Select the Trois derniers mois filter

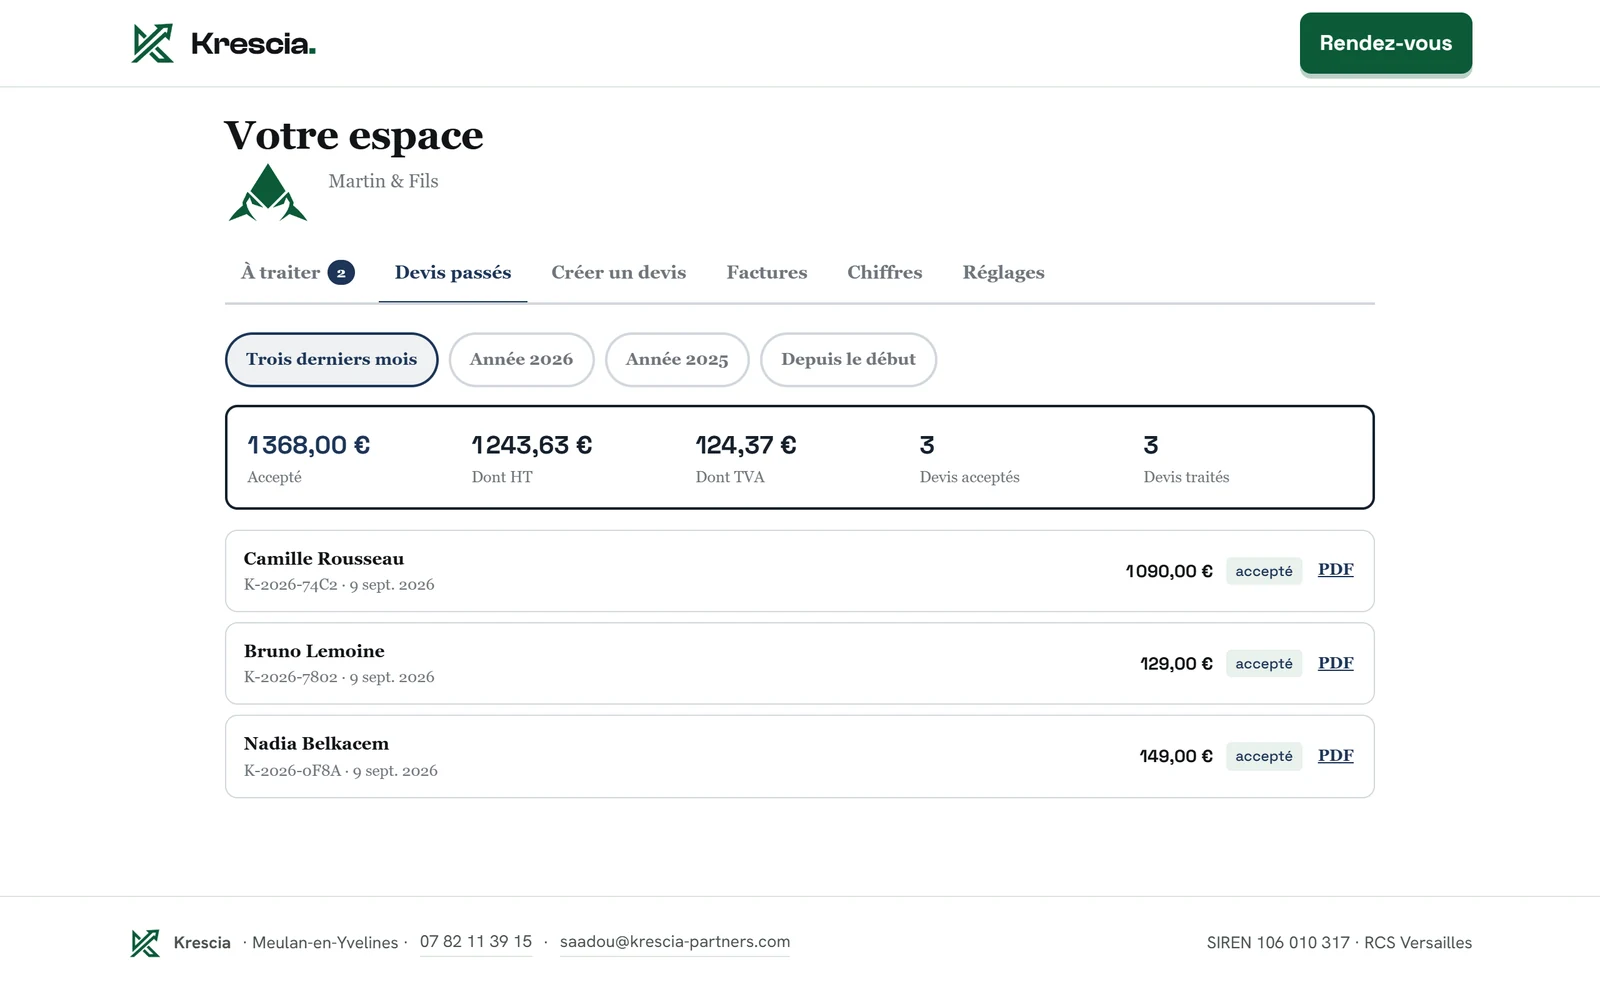[332, 360]
